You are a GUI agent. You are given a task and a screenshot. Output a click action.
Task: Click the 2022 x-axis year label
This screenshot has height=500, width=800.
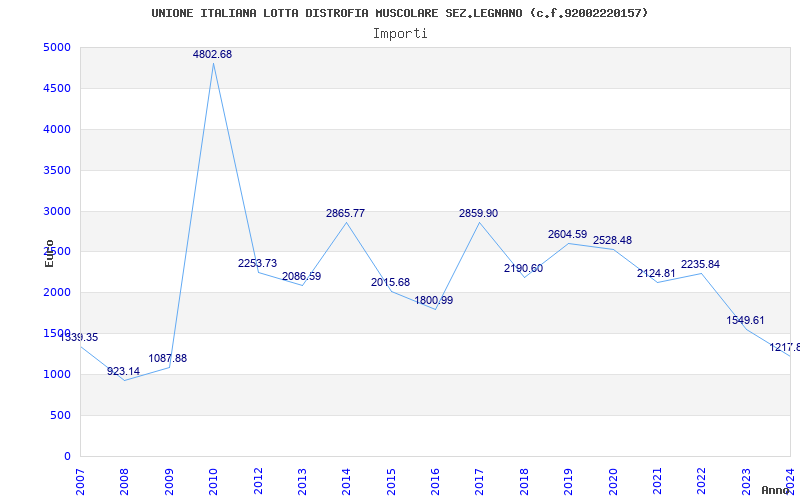coord(702,482)
